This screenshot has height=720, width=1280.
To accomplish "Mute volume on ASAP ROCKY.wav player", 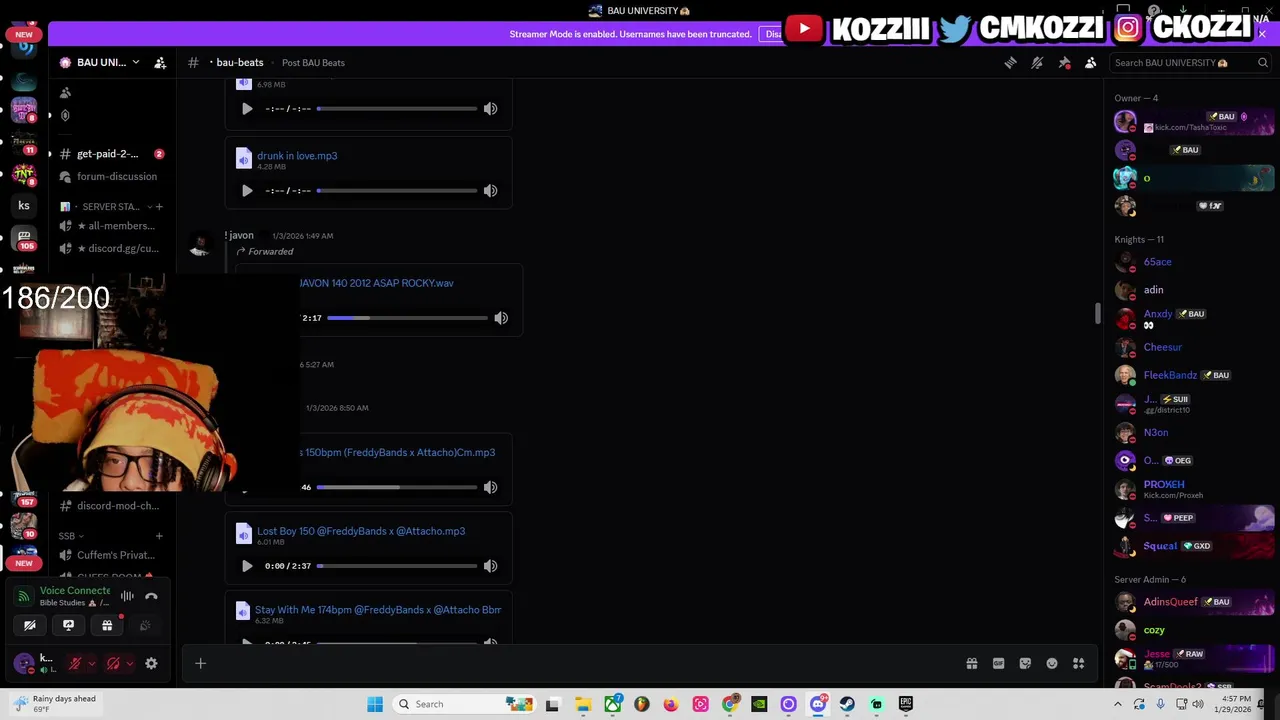I will (x=501, y=318).
